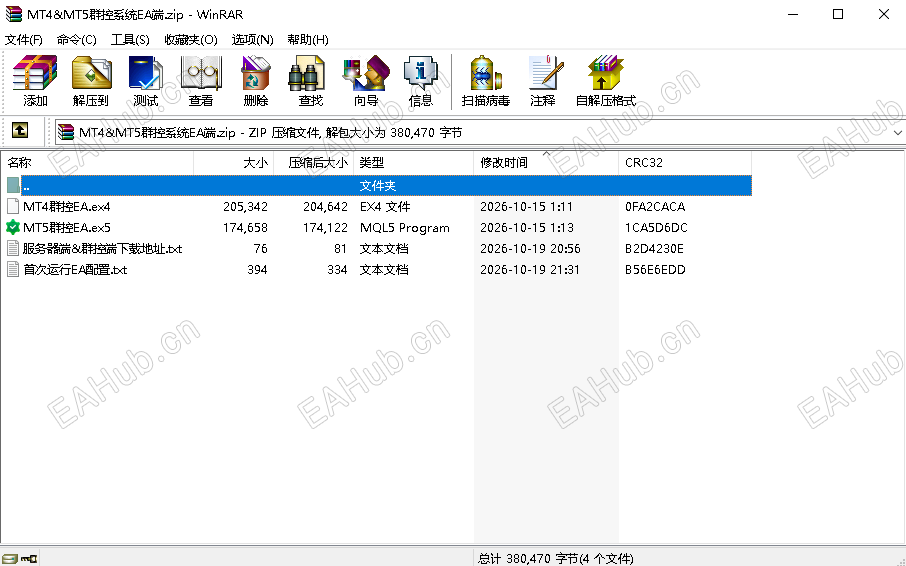906x566 pixels.
Task: Click the 添加 (Add) toolbar icon
Action: tap(35, 73)
